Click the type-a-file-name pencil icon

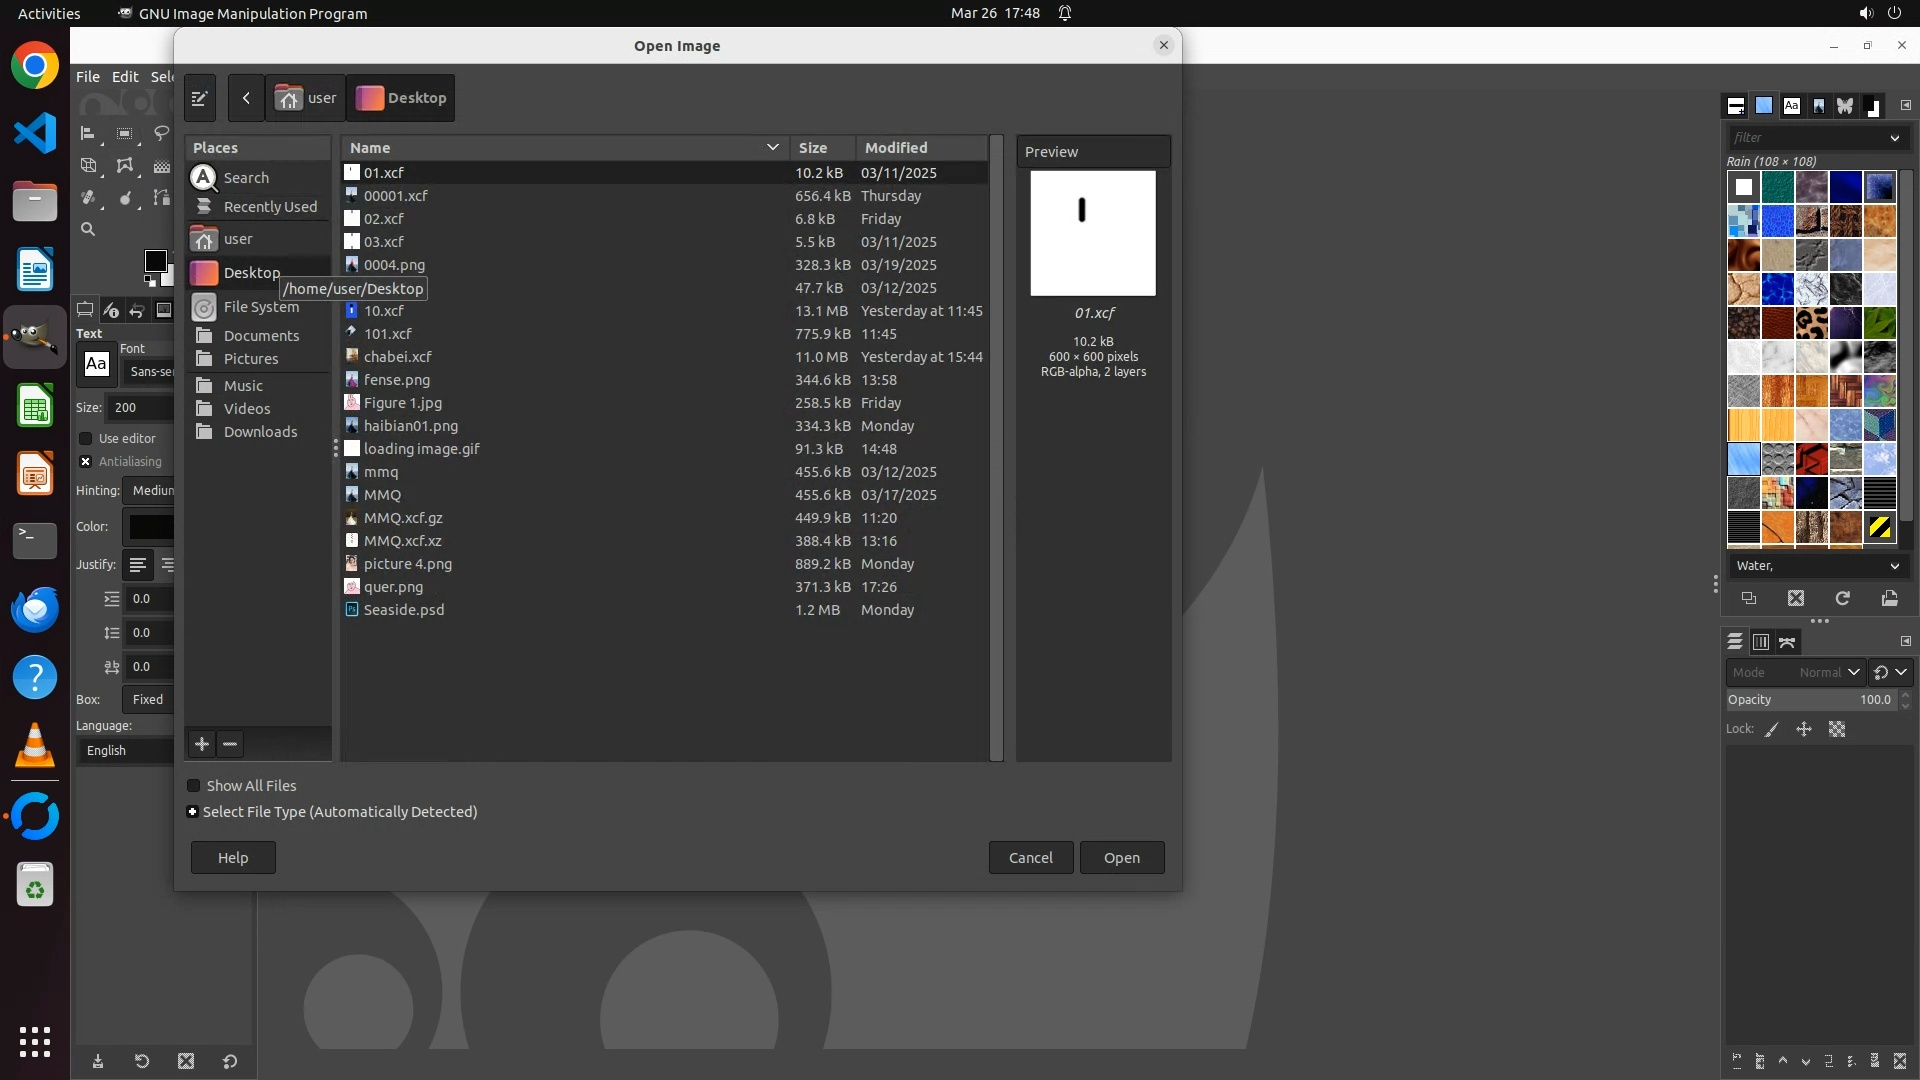click(x=199, y=98)
